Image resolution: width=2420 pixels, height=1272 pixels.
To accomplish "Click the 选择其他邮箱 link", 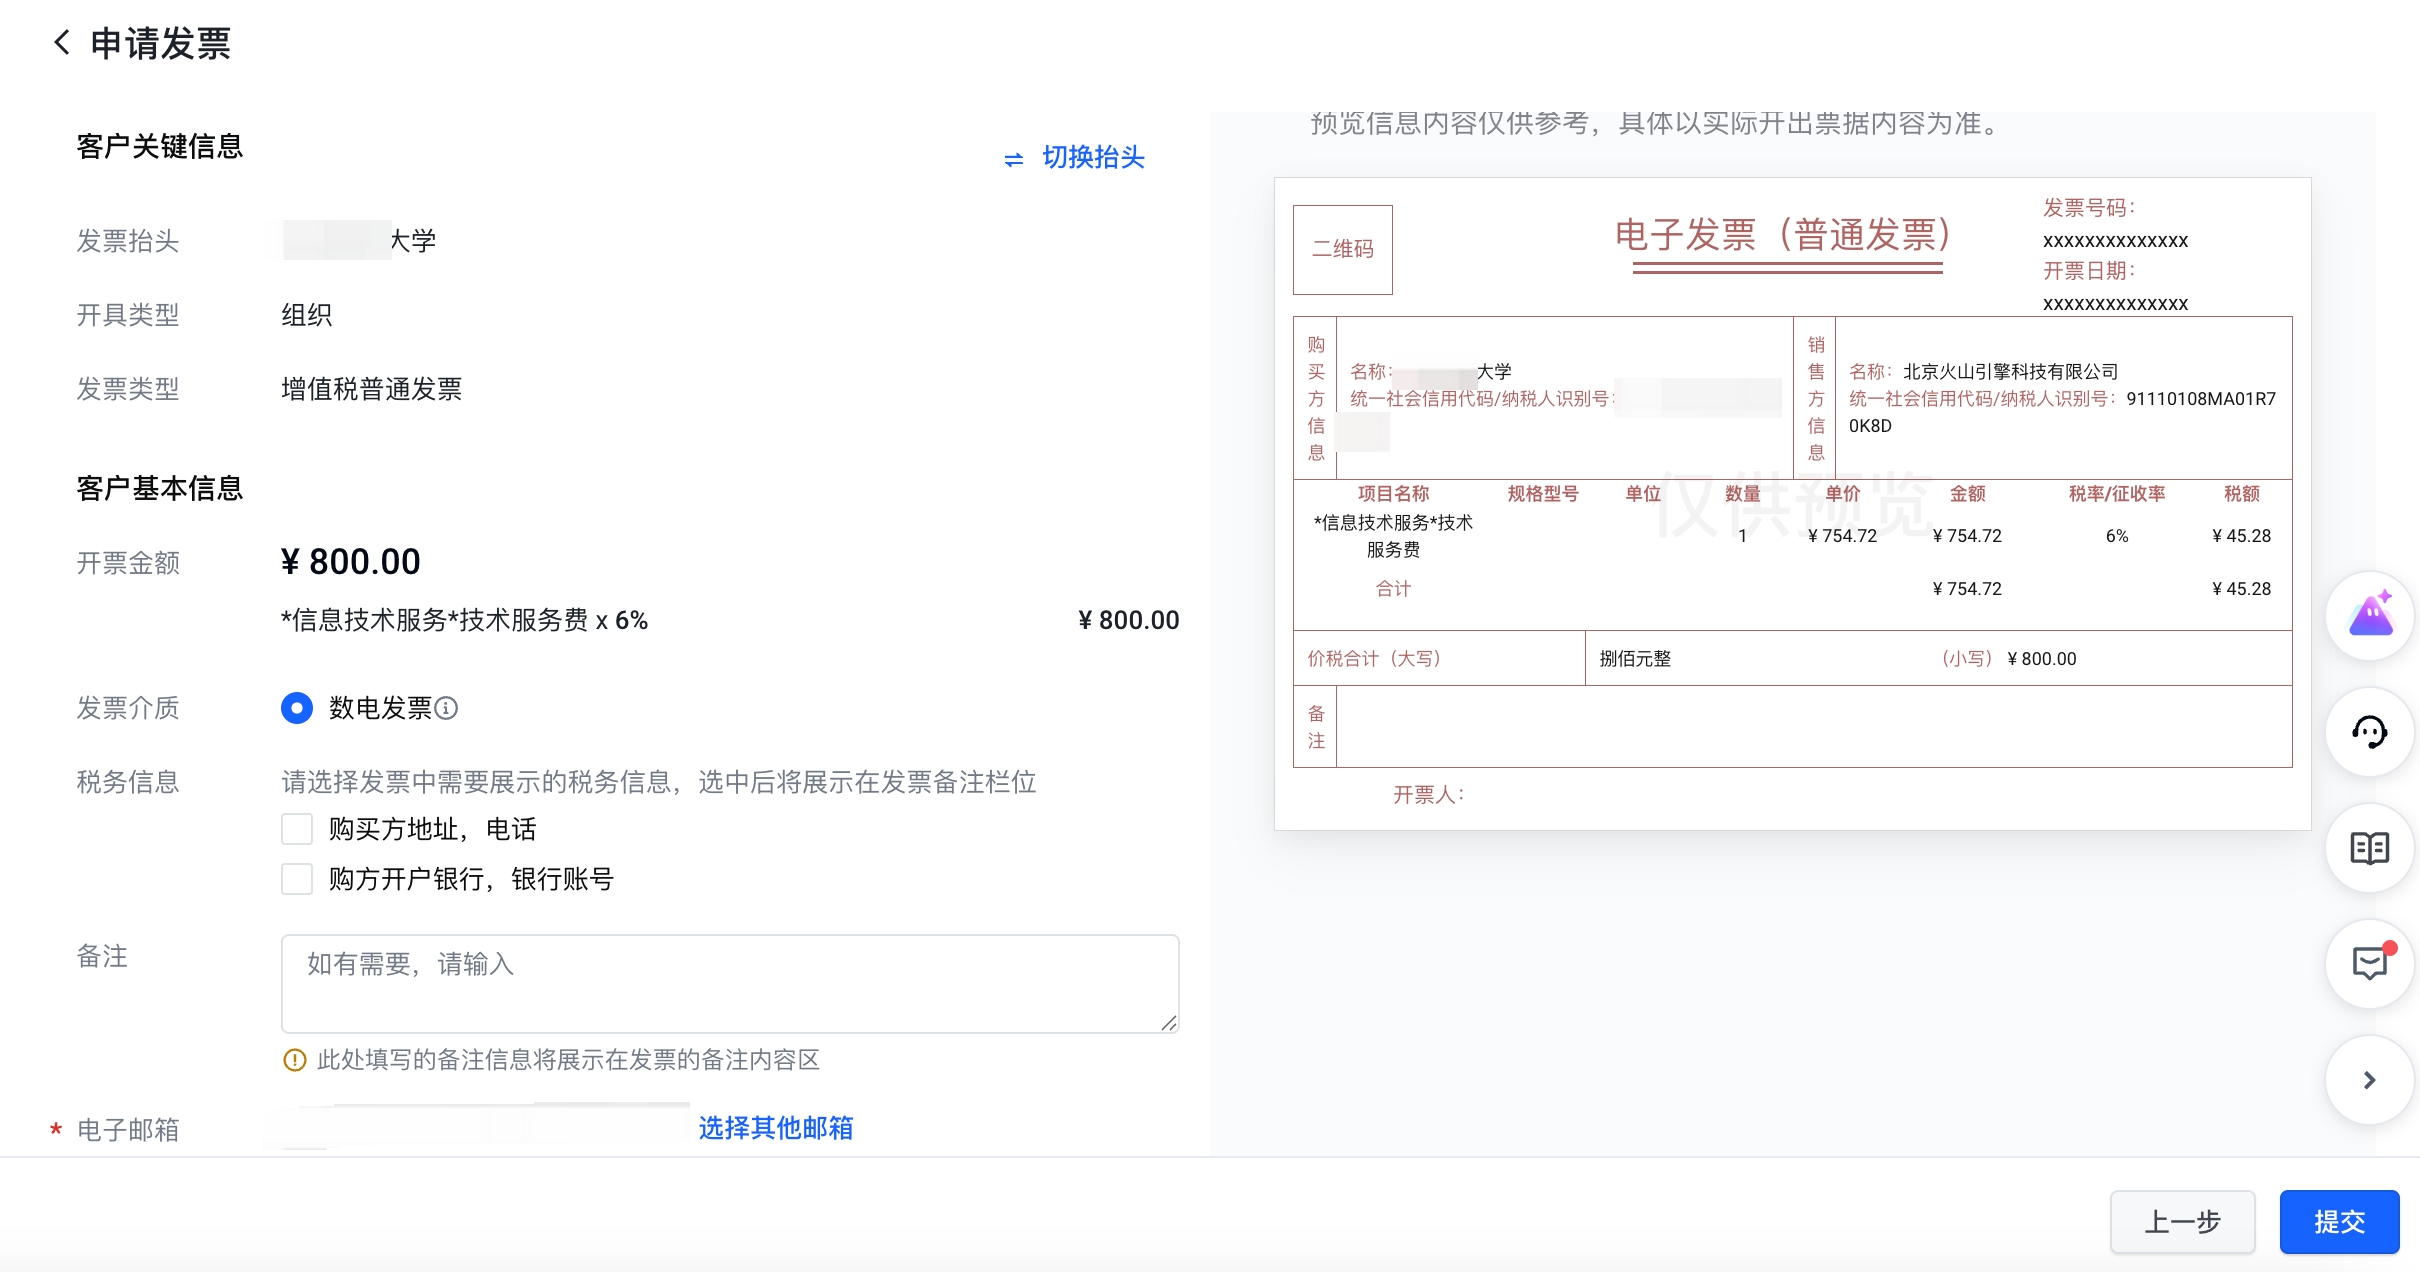I will (x=776, y=1128).
